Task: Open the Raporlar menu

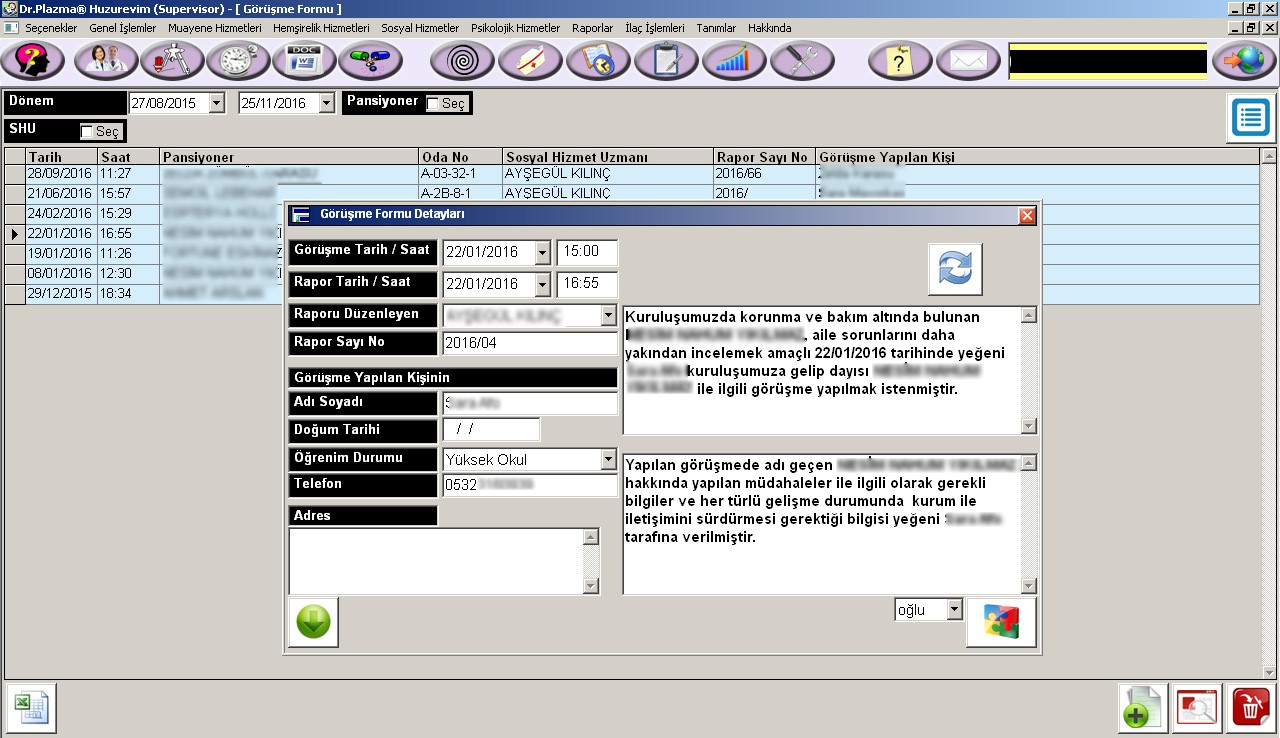Action: coord(592,28)
